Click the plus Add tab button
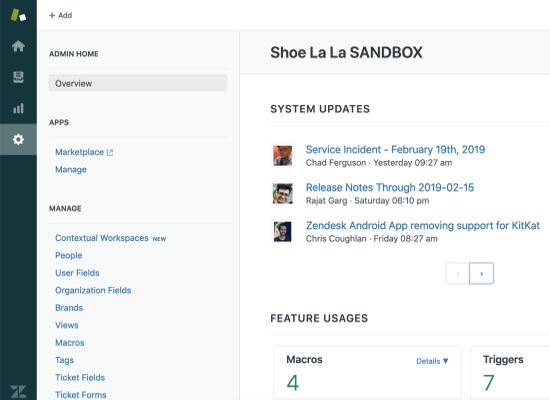 pos(60,15)
